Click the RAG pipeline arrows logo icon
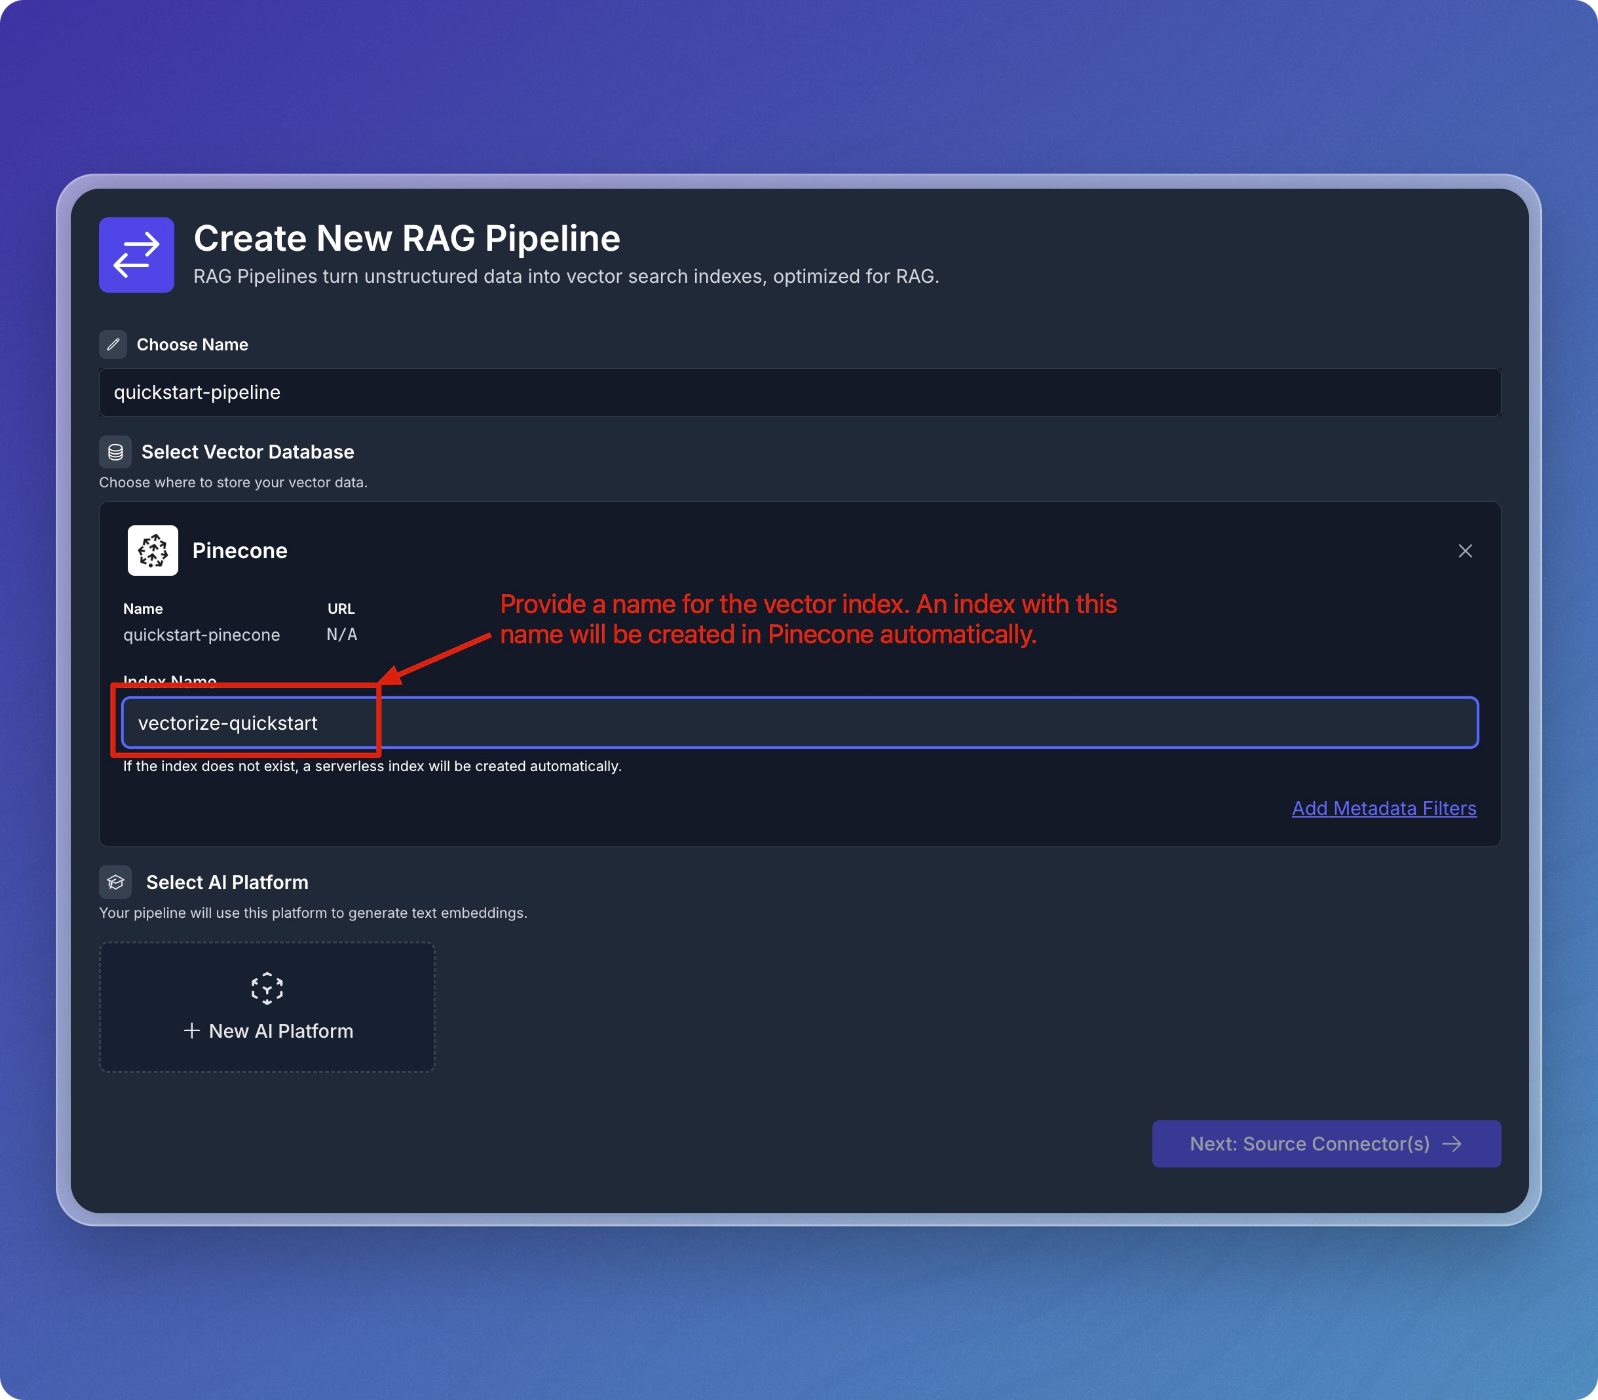1598x1400 pixels. coord(136,255)
